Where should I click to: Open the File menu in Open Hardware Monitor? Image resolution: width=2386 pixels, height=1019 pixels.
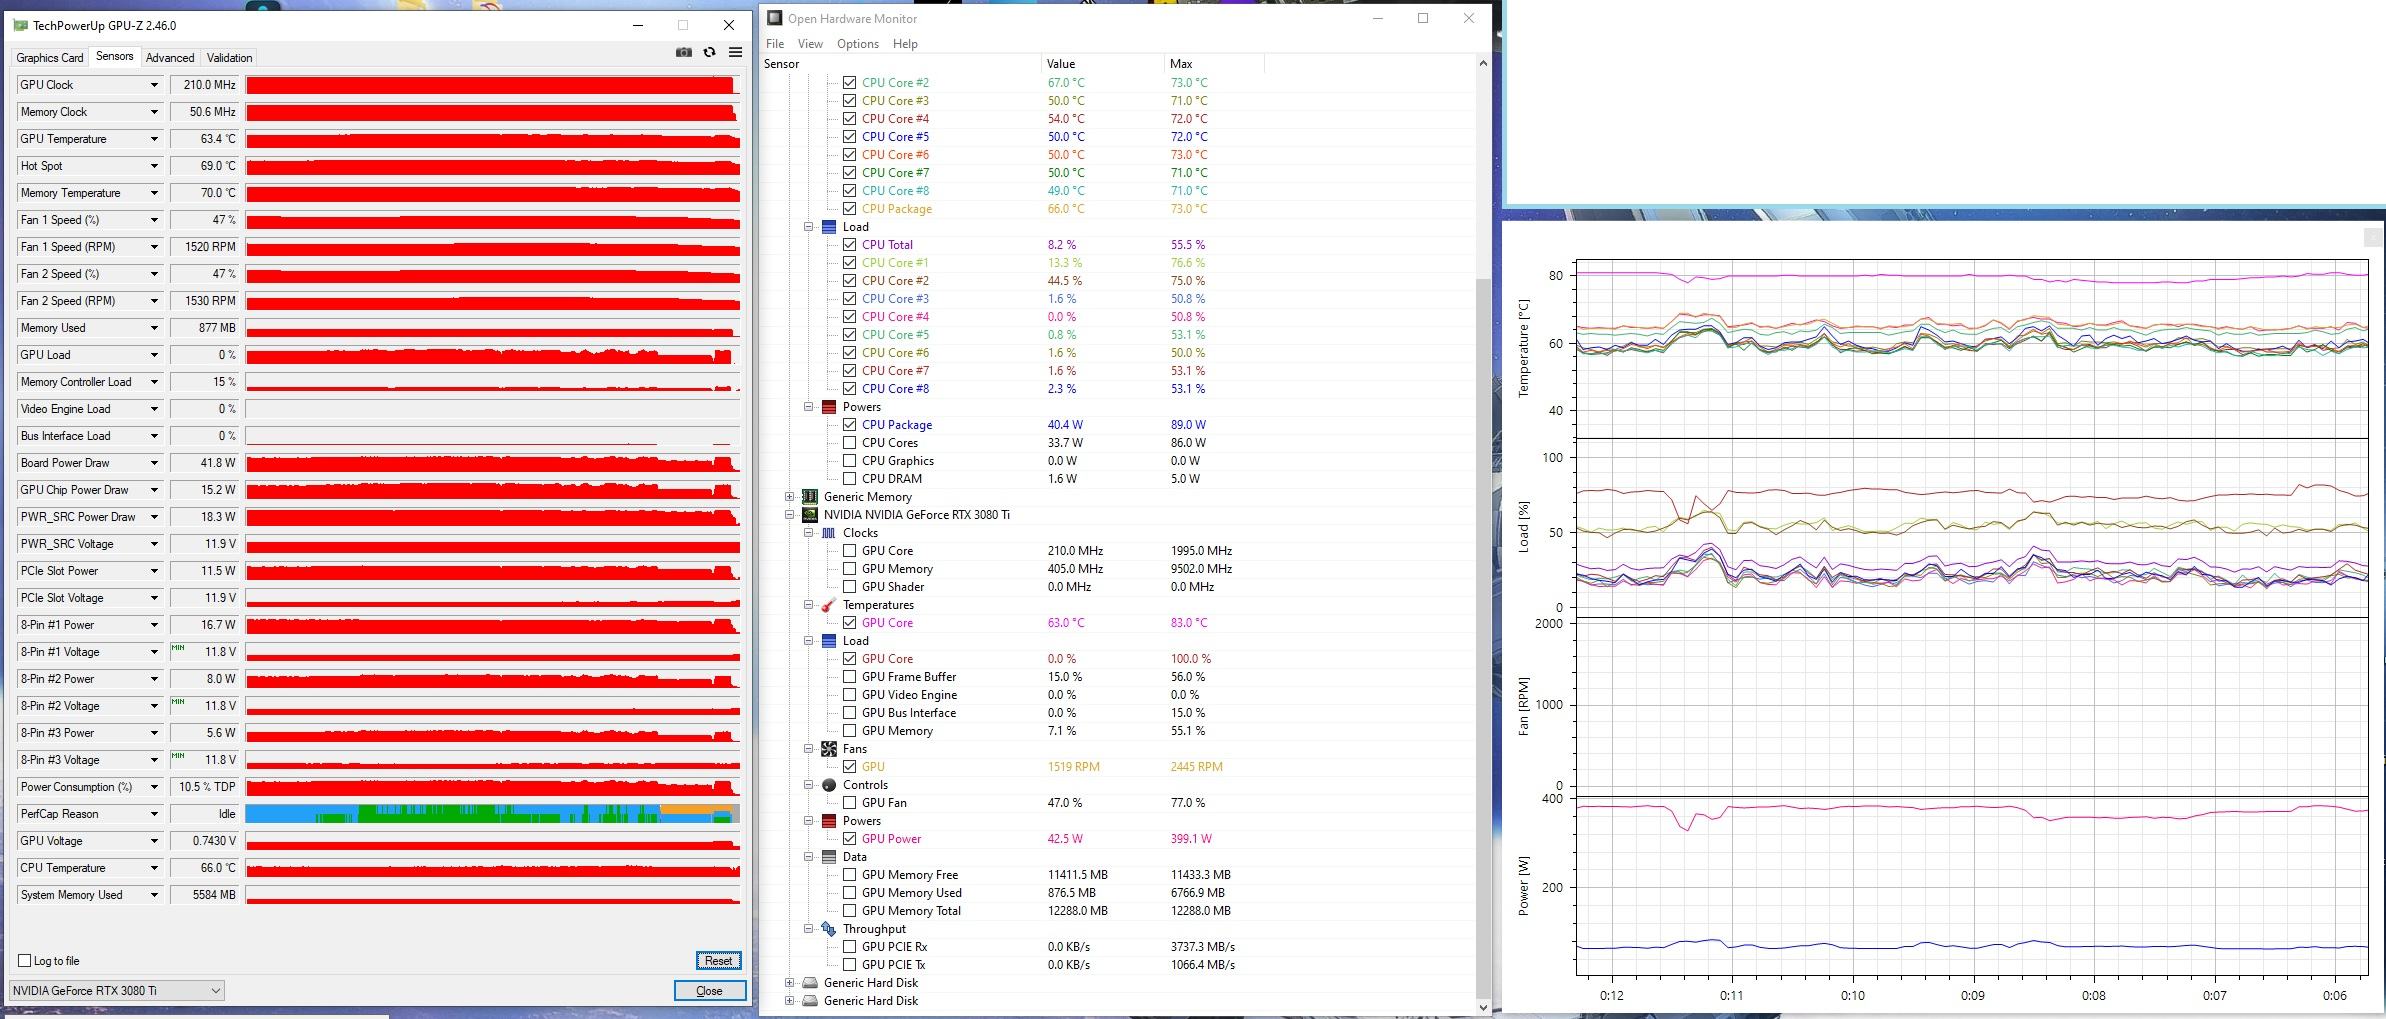[x=775, y=44]
